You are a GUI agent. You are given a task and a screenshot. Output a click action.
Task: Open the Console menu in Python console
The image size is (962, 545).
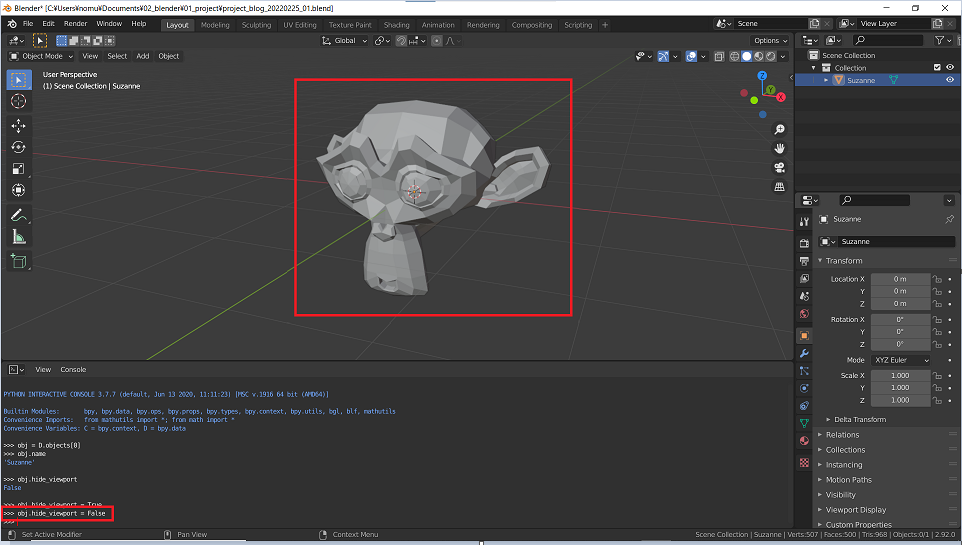pyautogui.click(x=73, y=370)
